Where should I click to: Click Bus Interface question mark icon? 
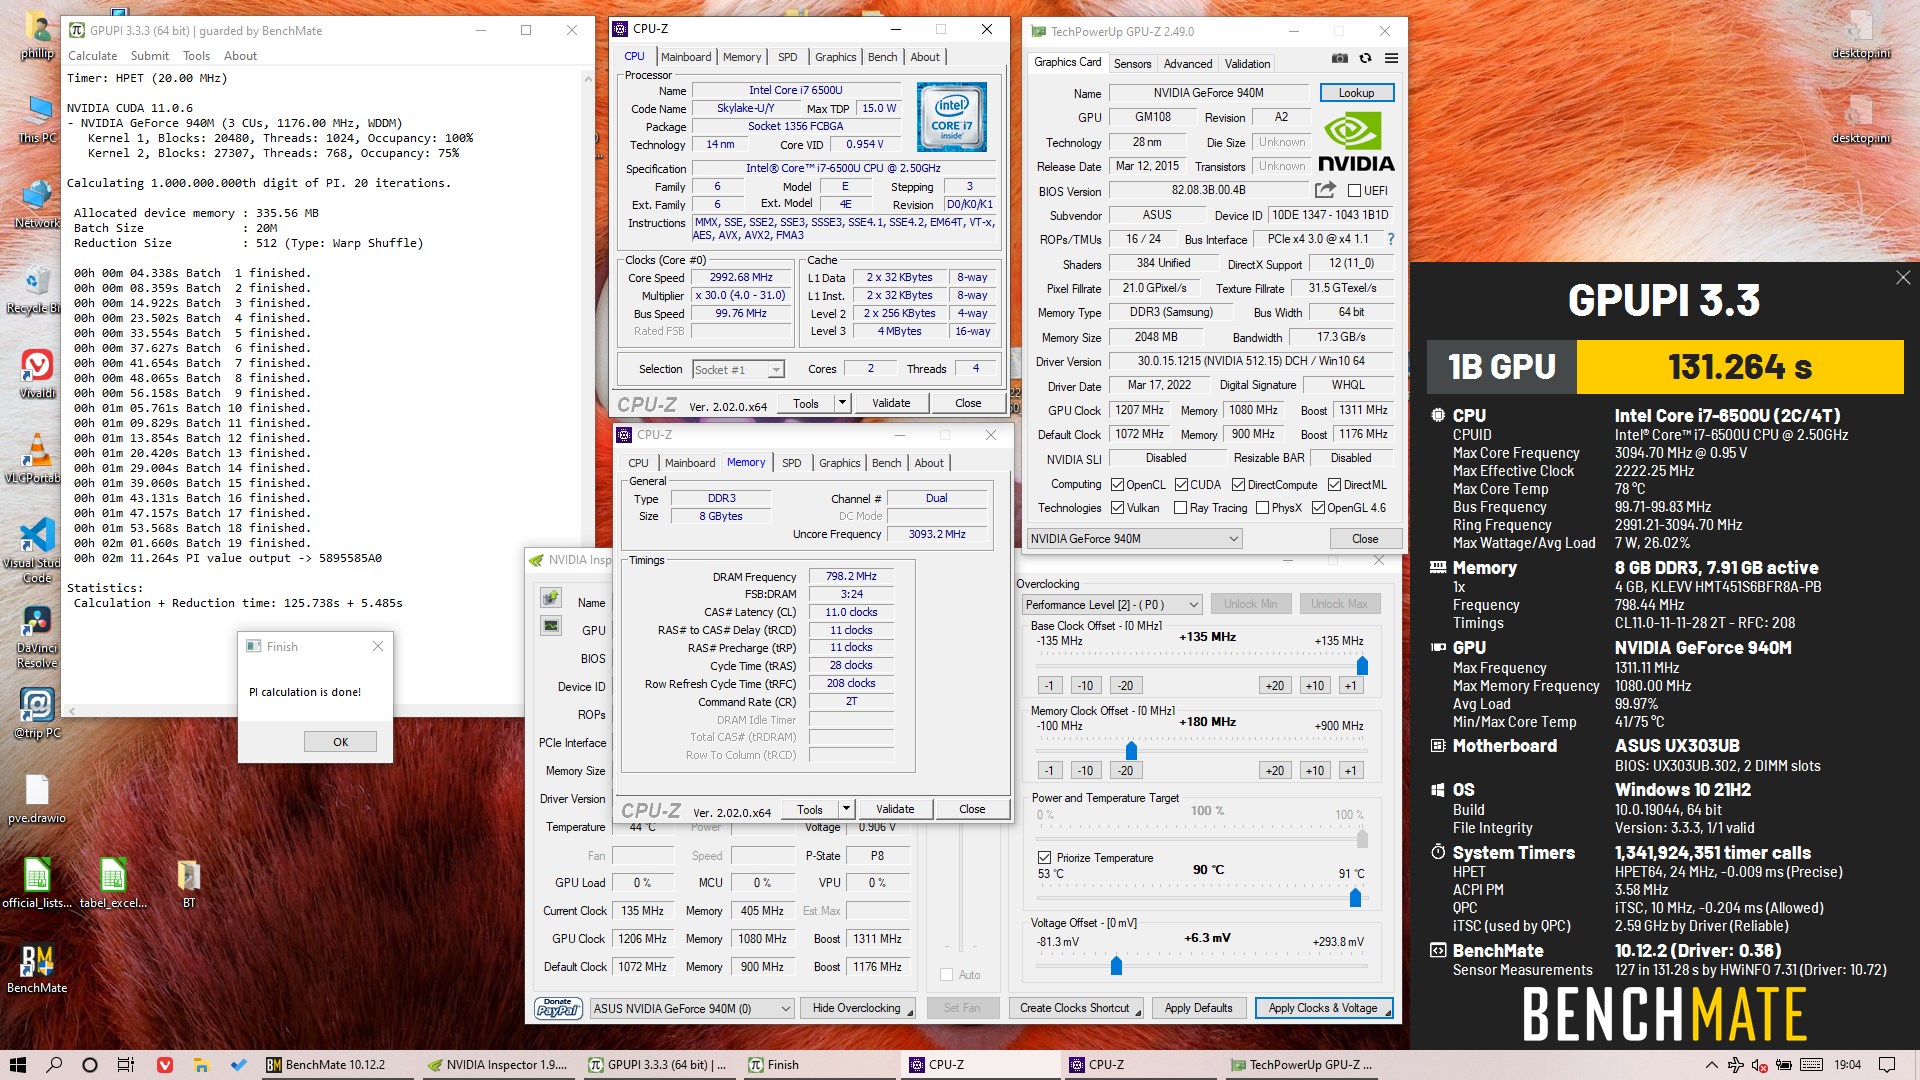pyautogui.click(x=1390, y=239)
